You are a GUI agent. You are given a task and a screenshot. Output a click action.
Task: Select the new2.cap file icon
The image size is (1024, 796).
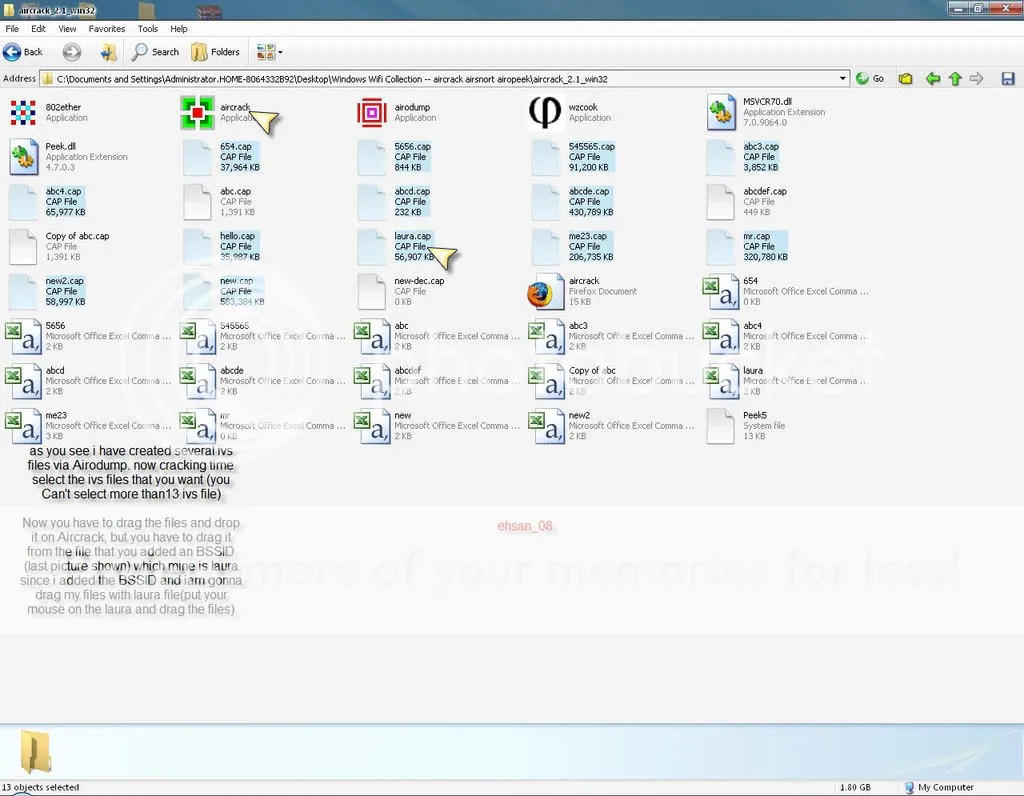coord(23,291)
